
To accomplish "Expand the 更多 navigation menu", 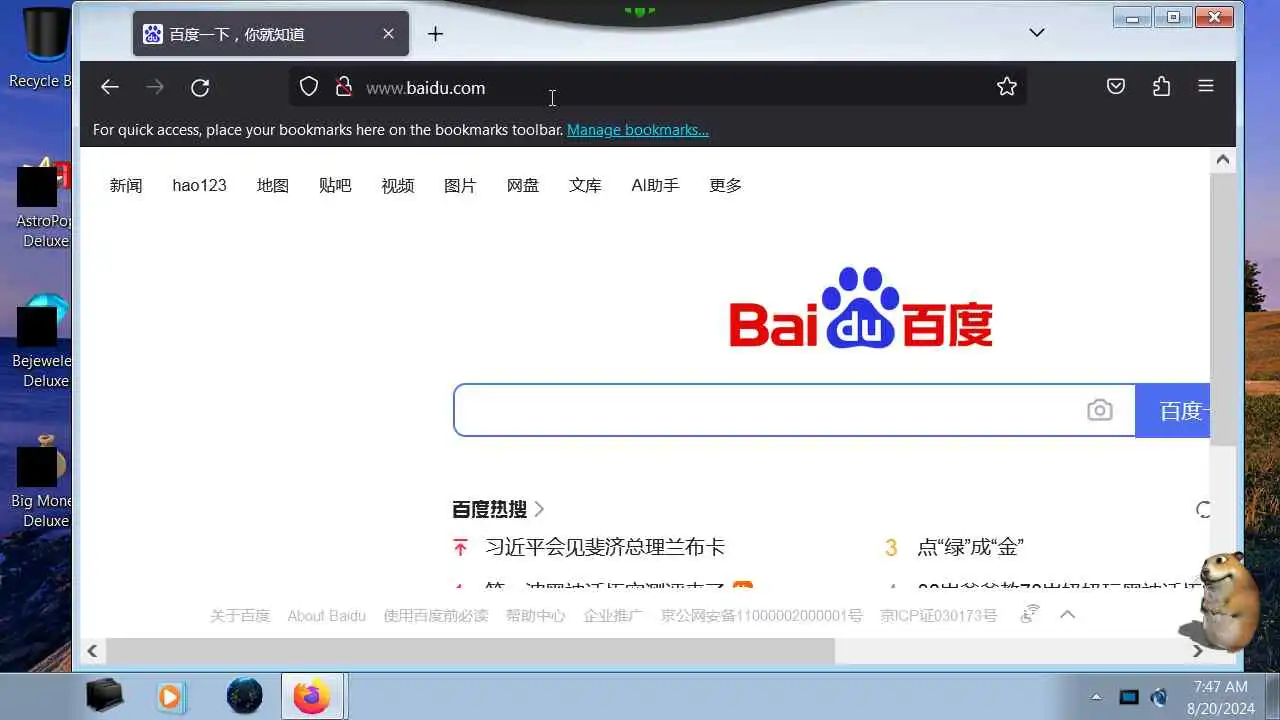I will coord(725,185).
